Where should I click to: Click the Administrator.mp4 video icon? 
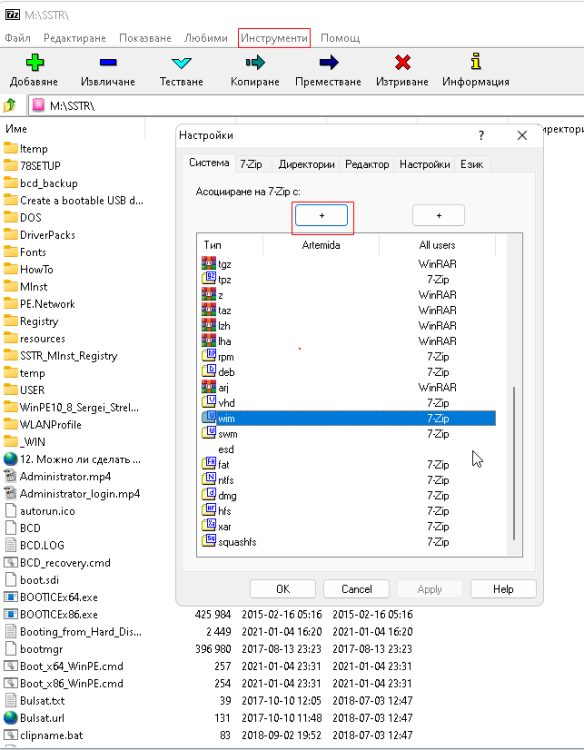[x=11, y=476]
